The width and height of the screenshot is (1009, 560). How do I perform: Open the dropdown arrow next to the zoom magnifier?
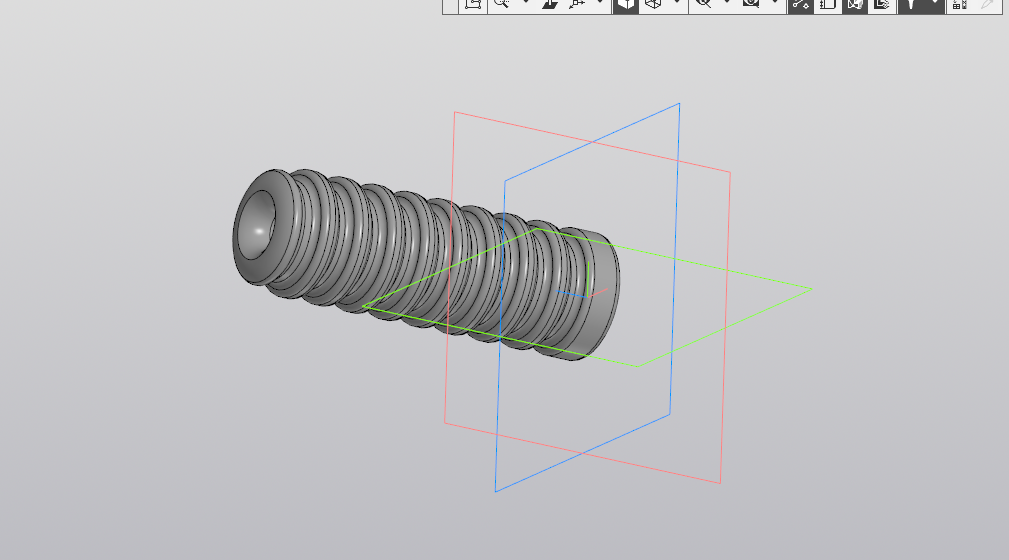526,3
